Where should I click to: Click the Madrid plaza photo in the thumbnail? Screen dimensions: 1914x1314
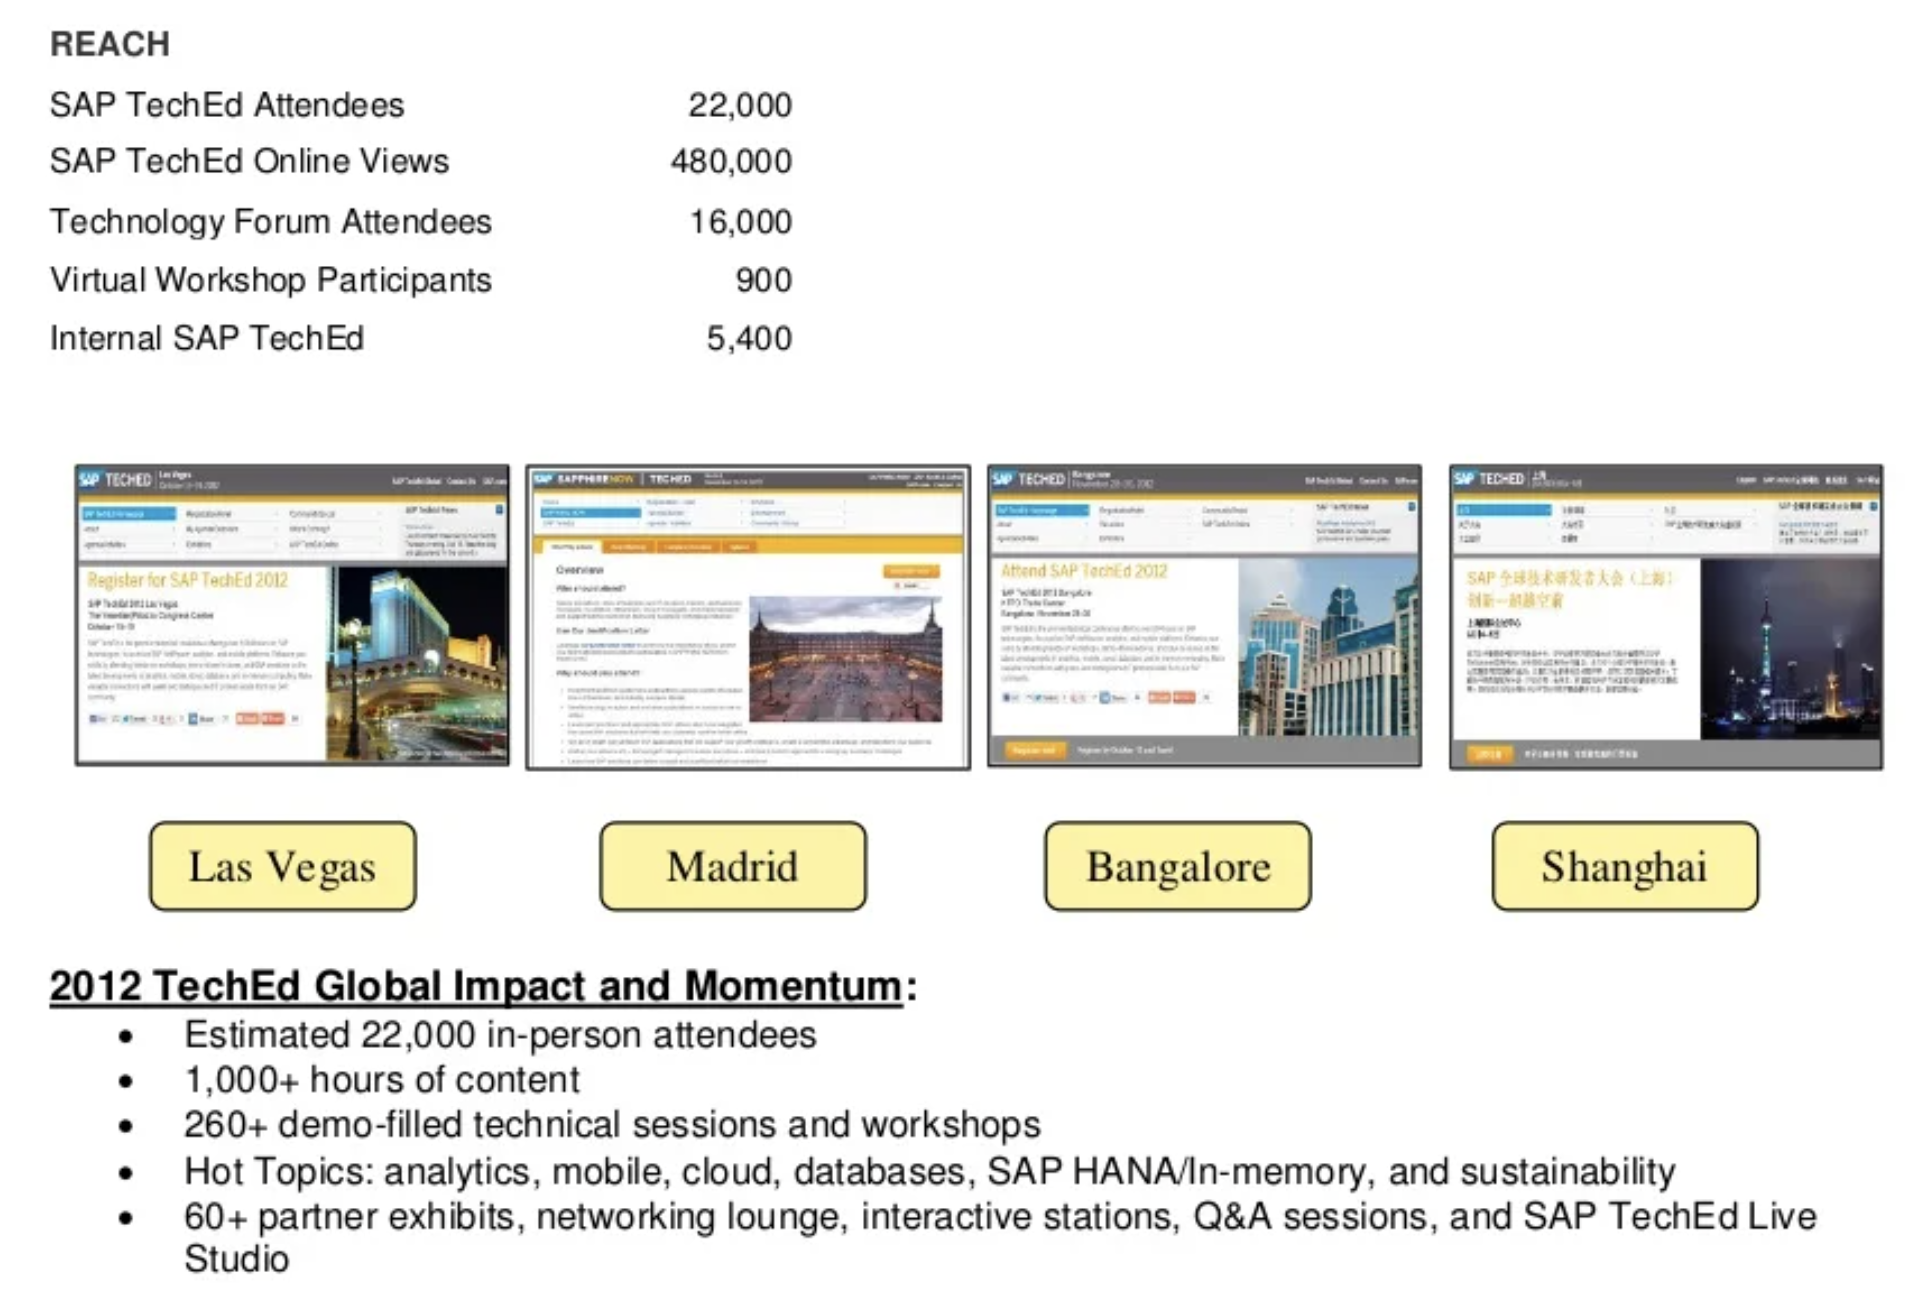tap(845, 659)
